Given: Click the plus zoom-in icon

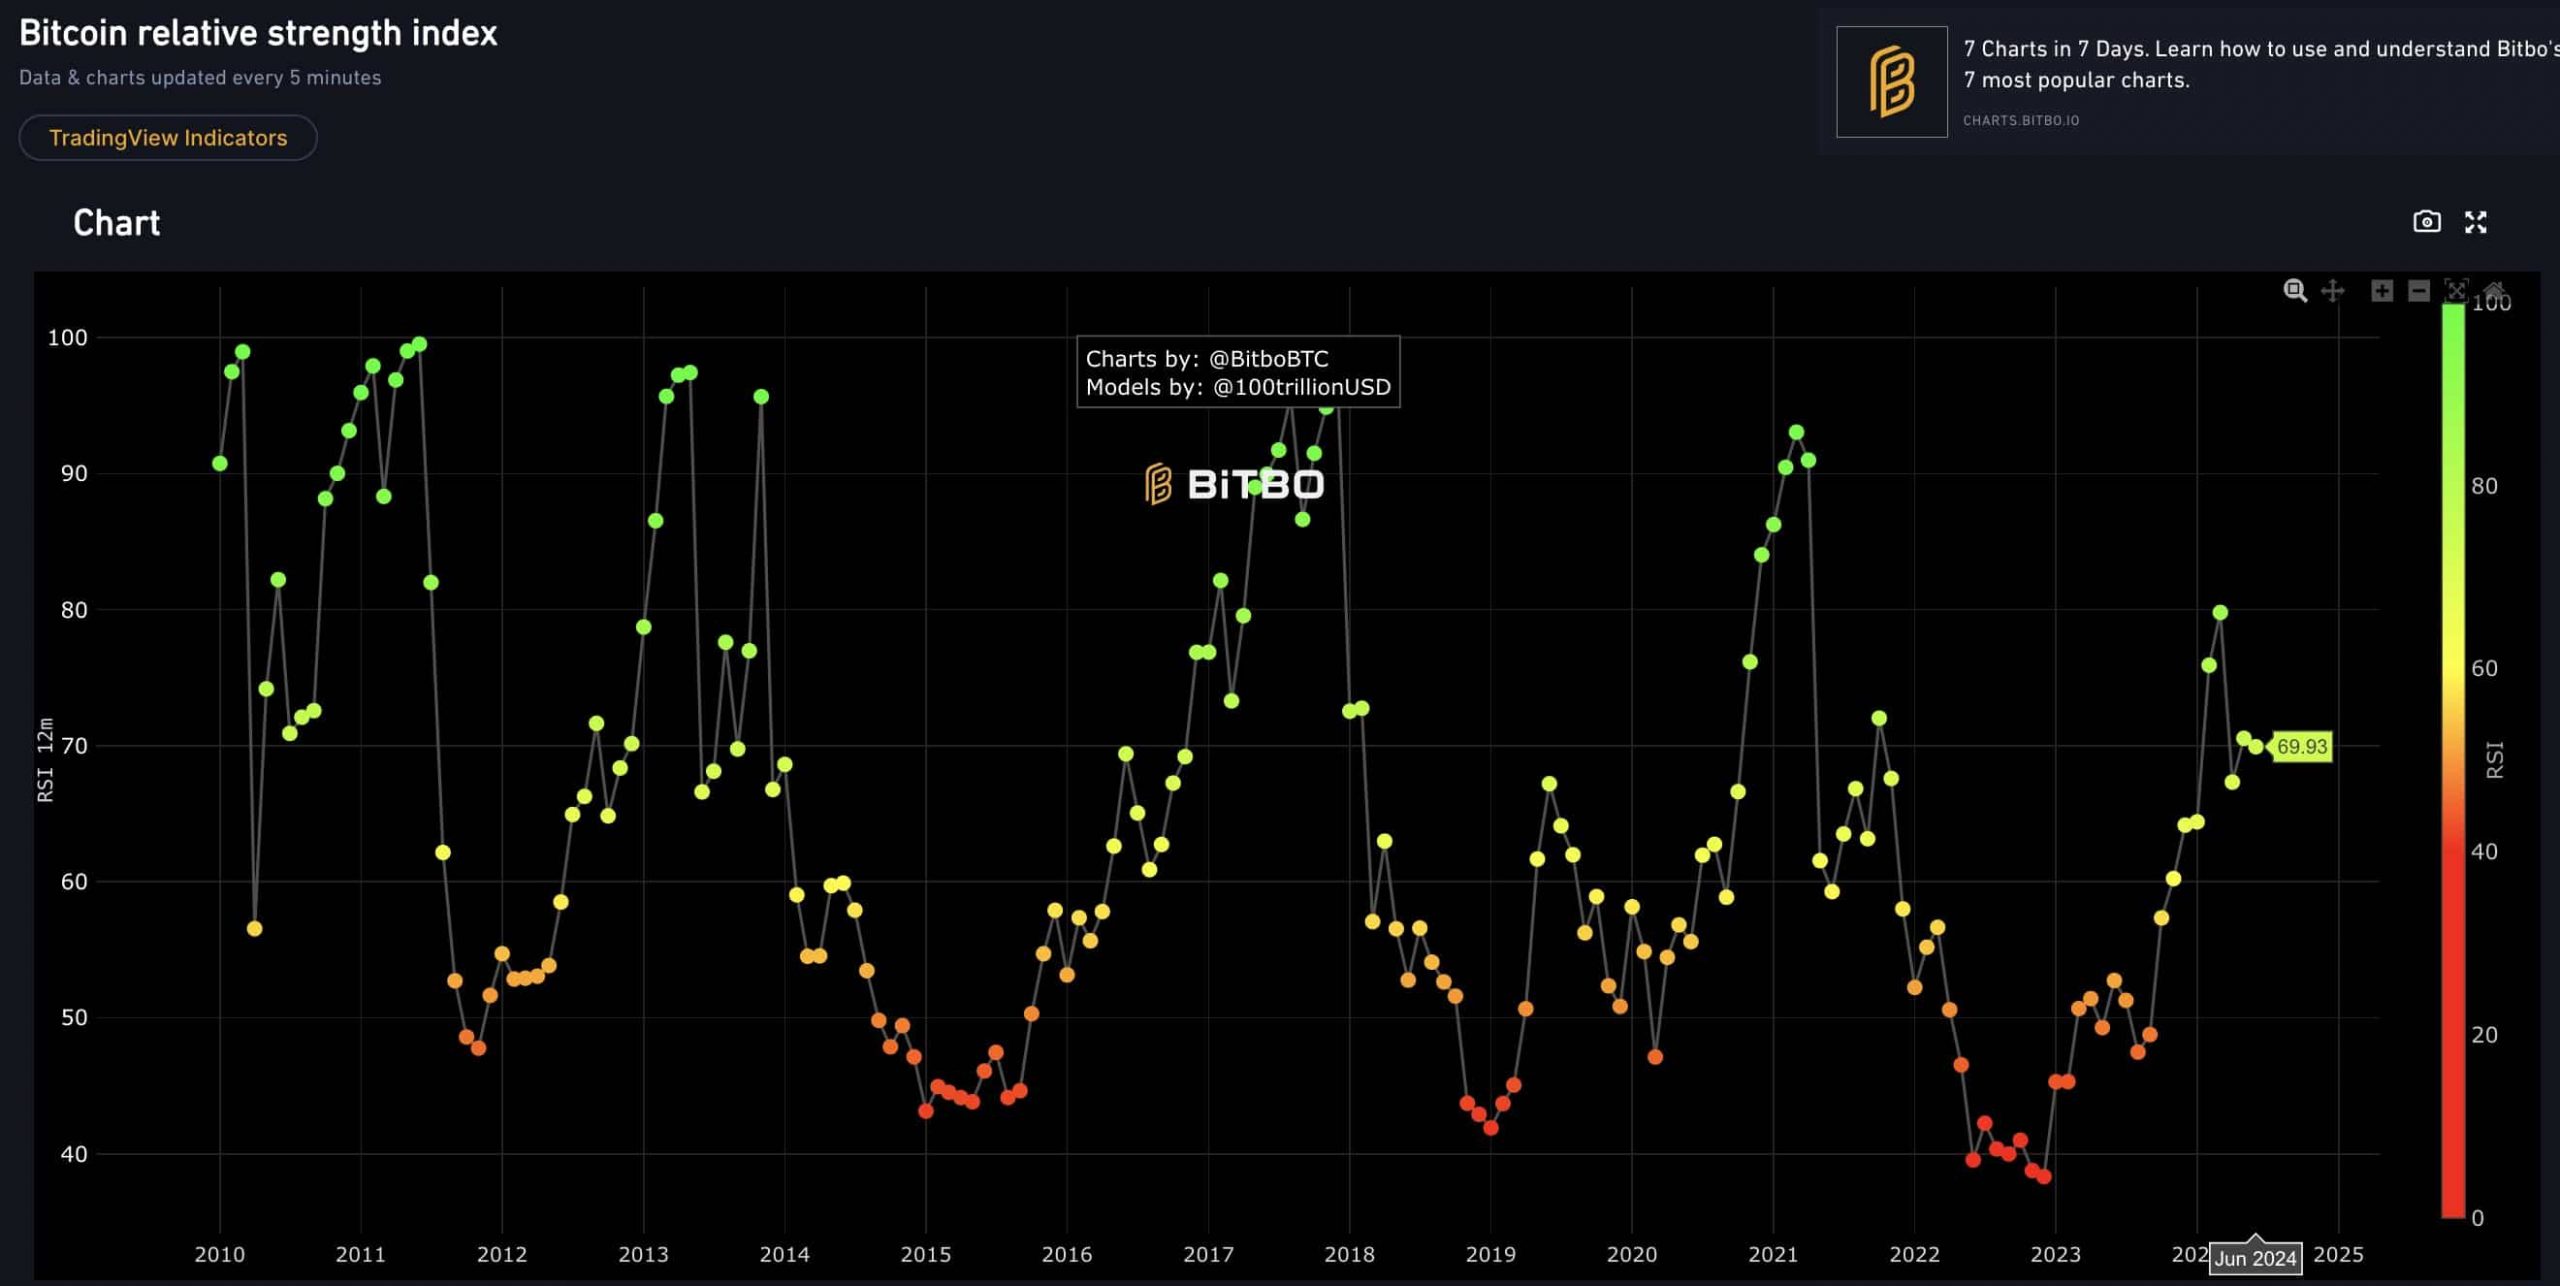Looking at the screenshot, I should click(x=2382, y=291).
